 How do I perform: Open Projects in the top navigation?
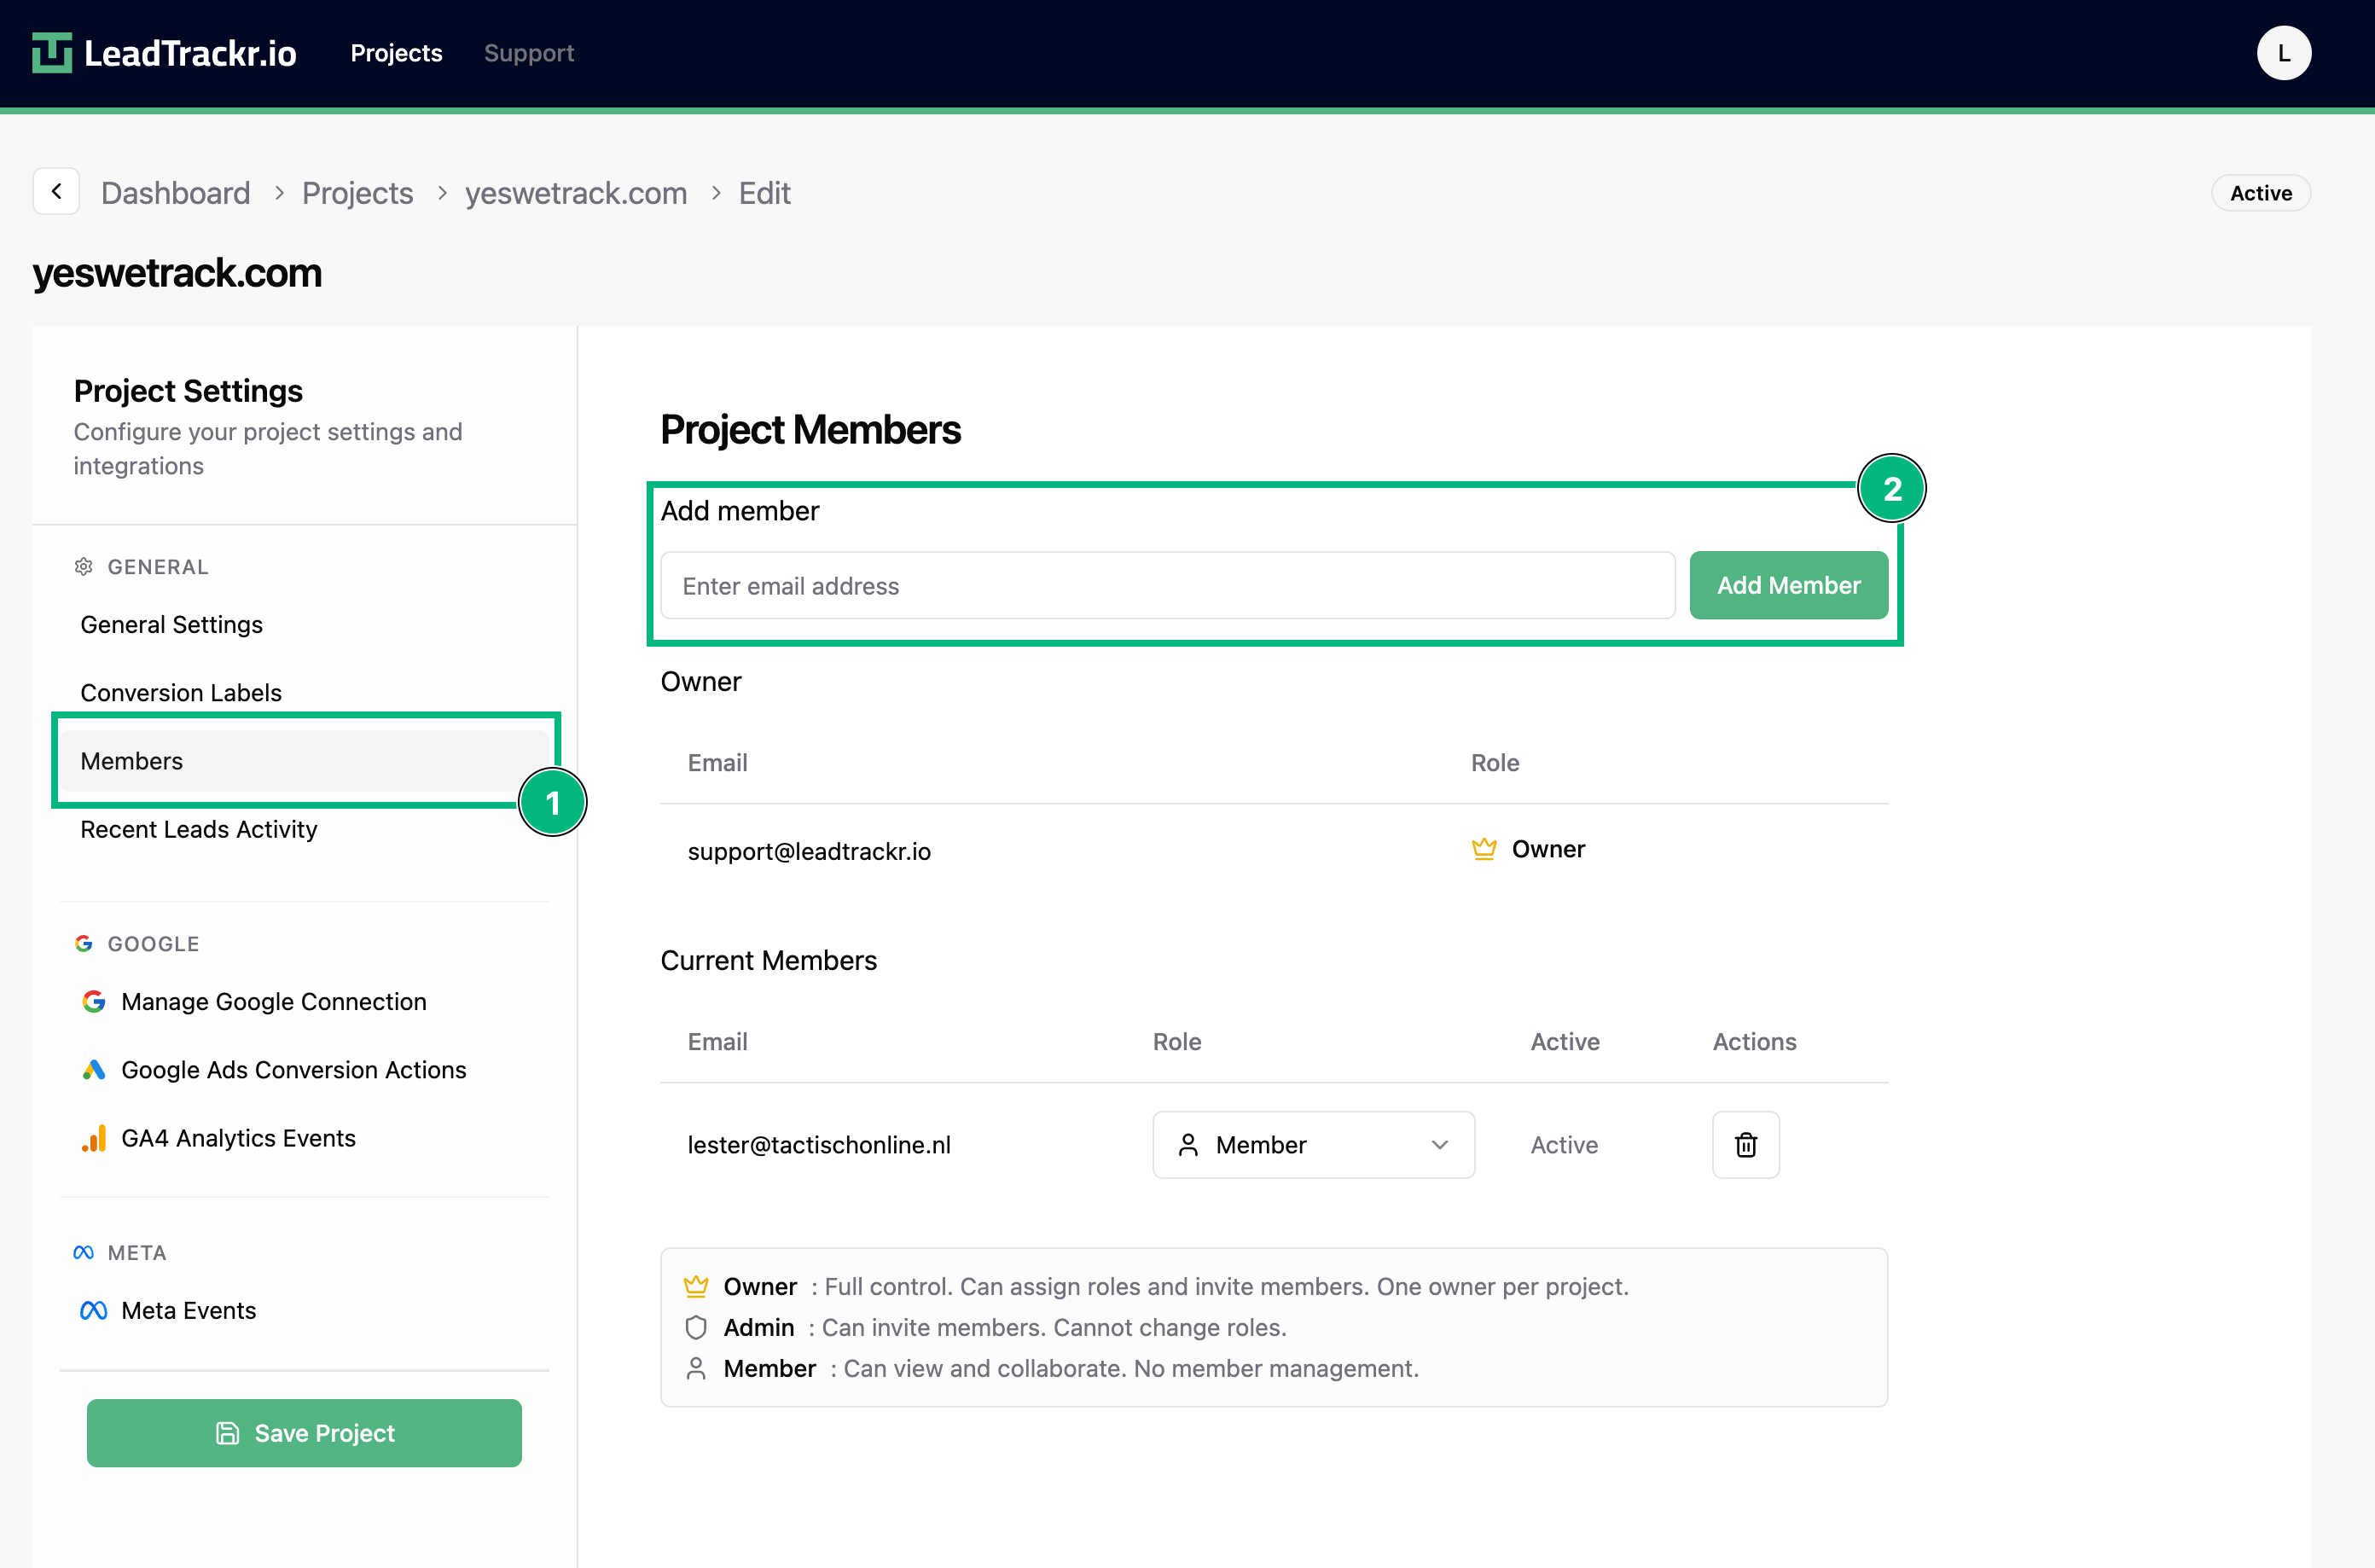click(x=396, y=53)
